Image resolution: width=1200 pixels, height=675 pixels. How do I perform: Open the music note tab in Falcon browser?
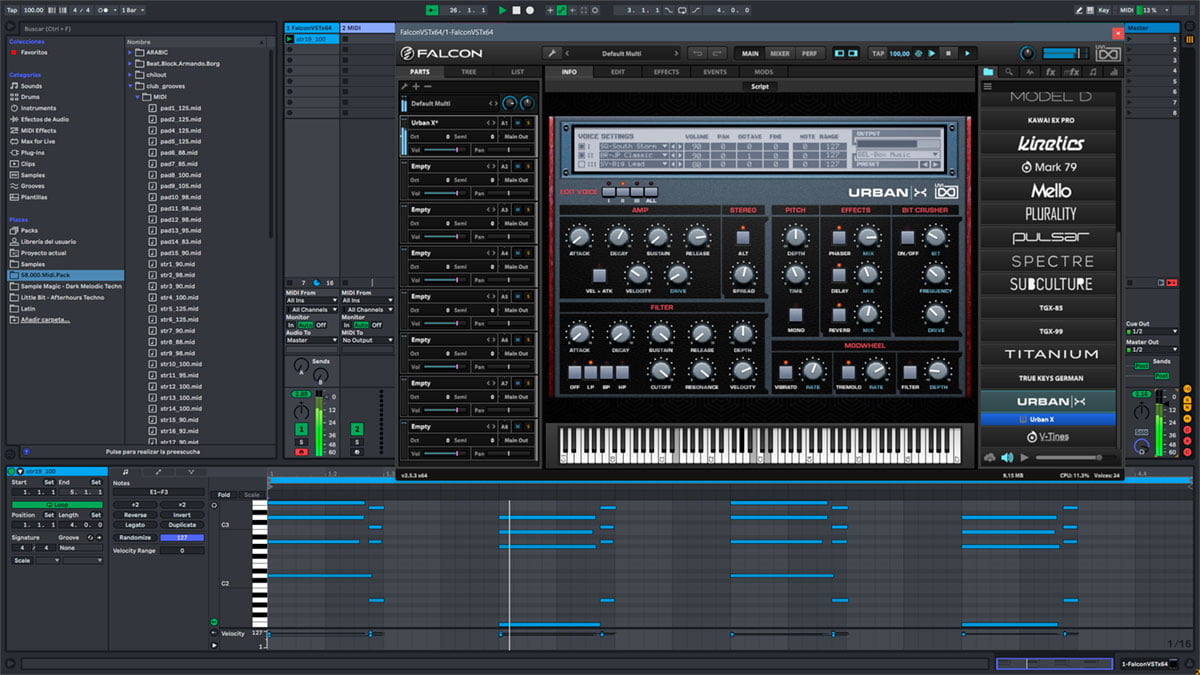(x=1094, y=72)
